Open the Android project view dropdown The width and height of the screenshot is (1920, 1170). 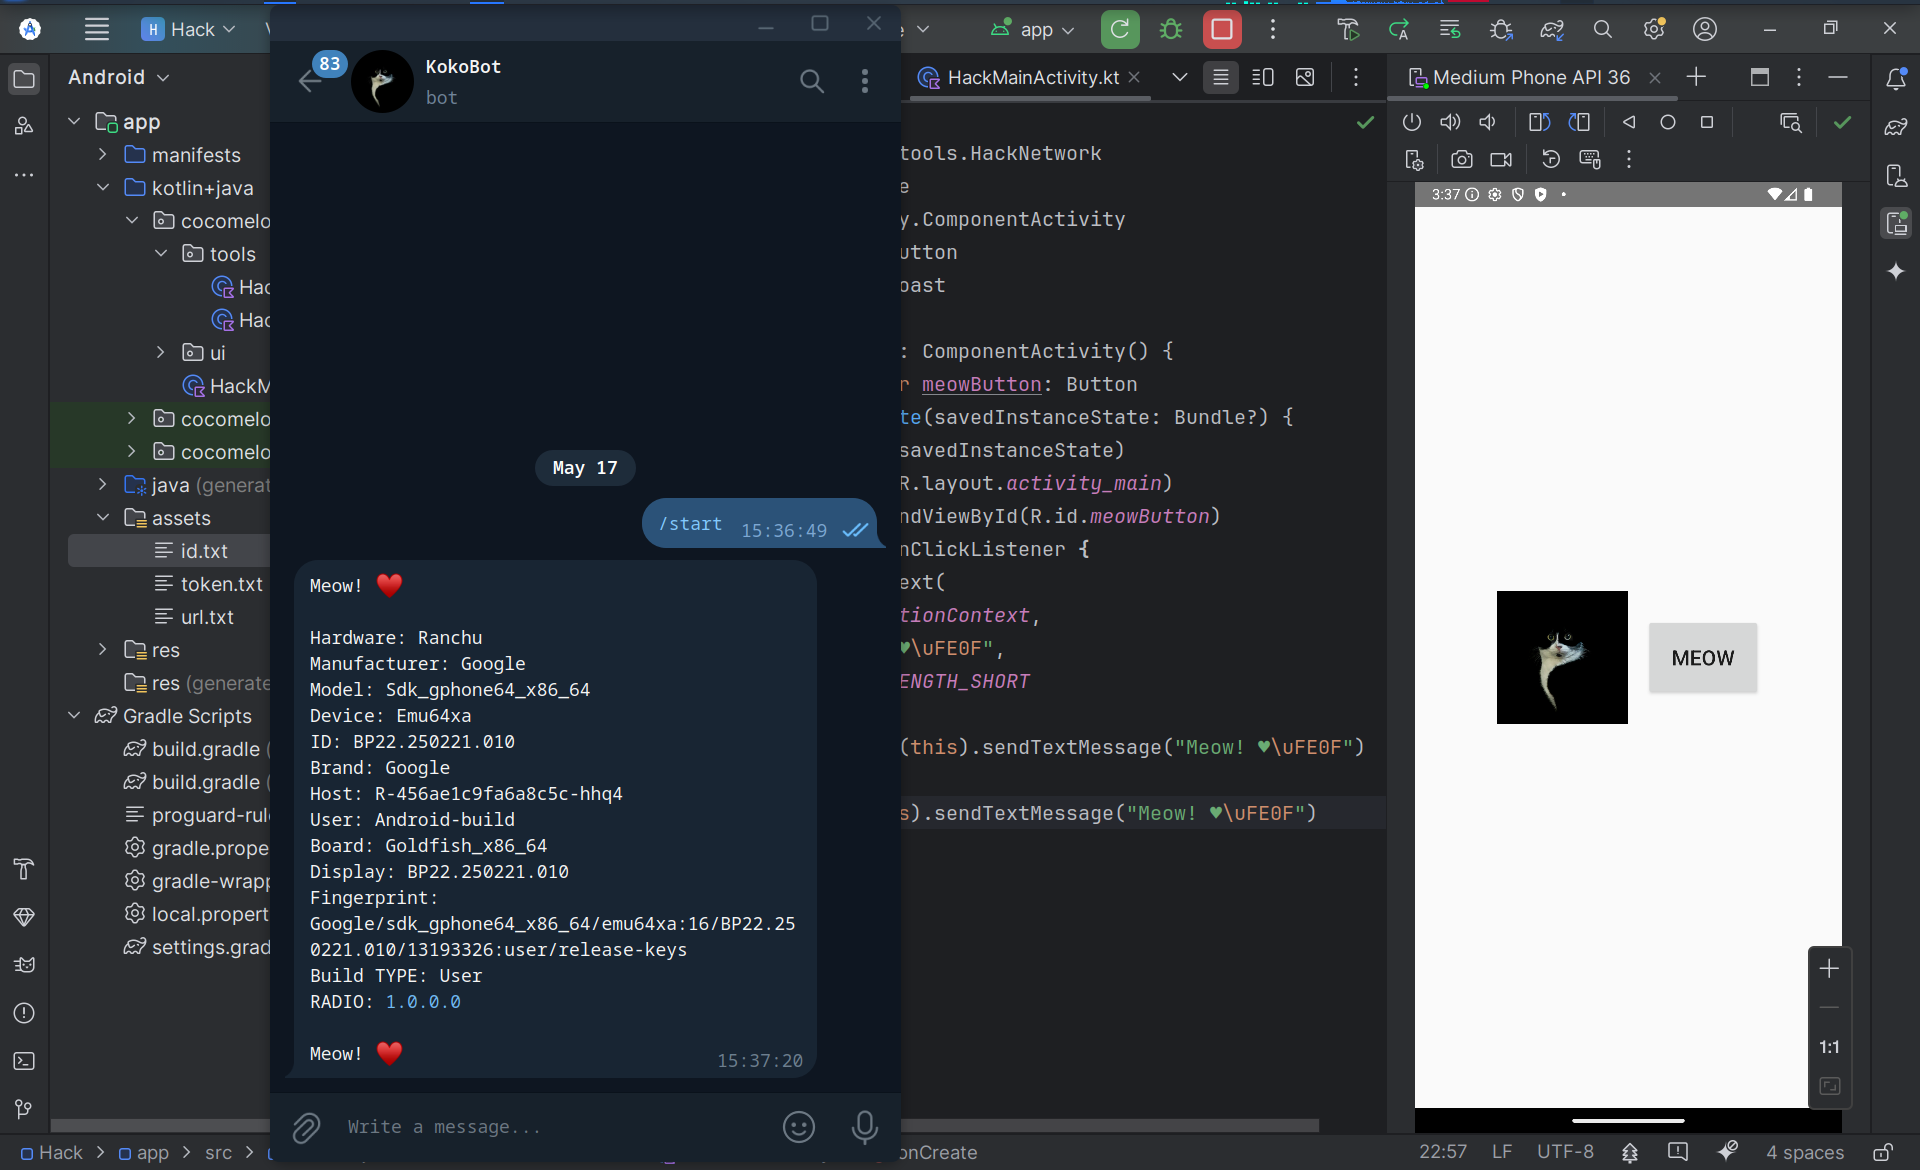tap(118, 77)
